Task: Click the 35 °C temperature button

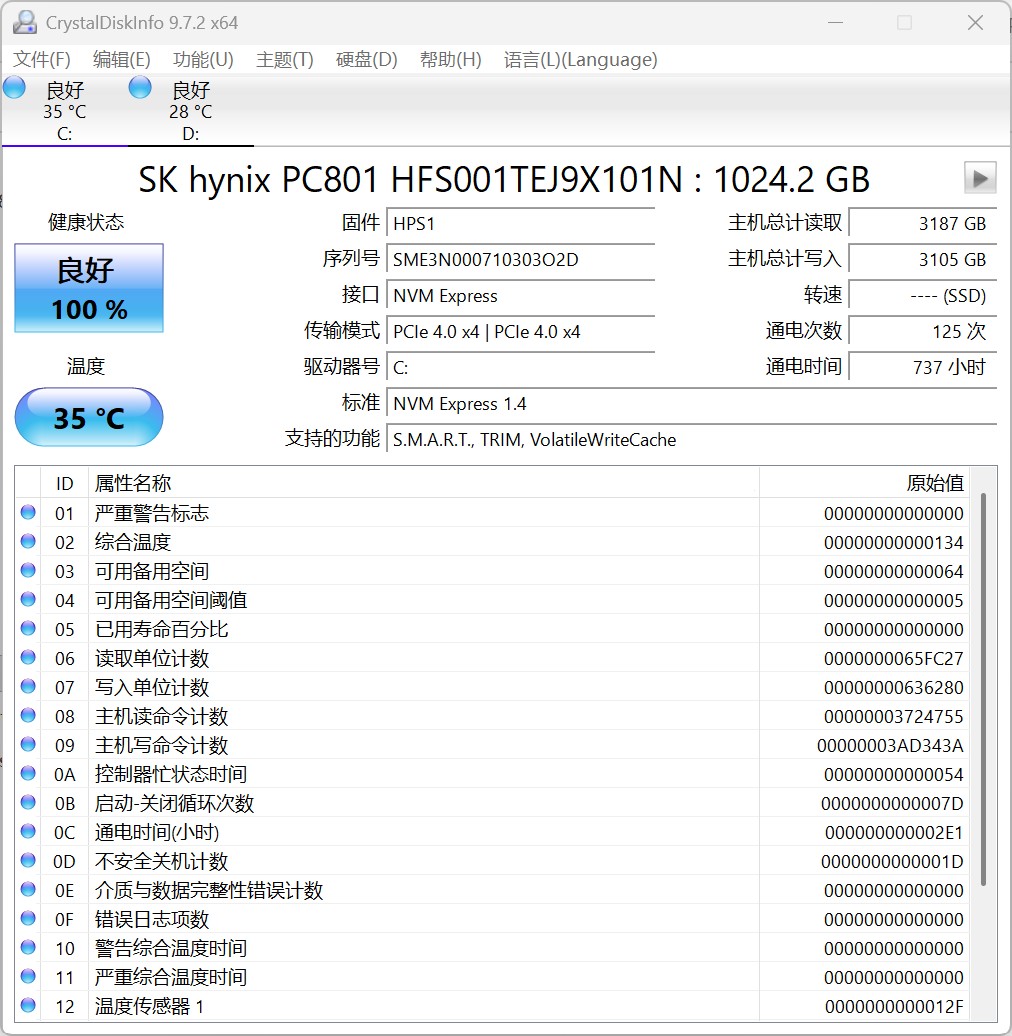Action: point(89,417)
